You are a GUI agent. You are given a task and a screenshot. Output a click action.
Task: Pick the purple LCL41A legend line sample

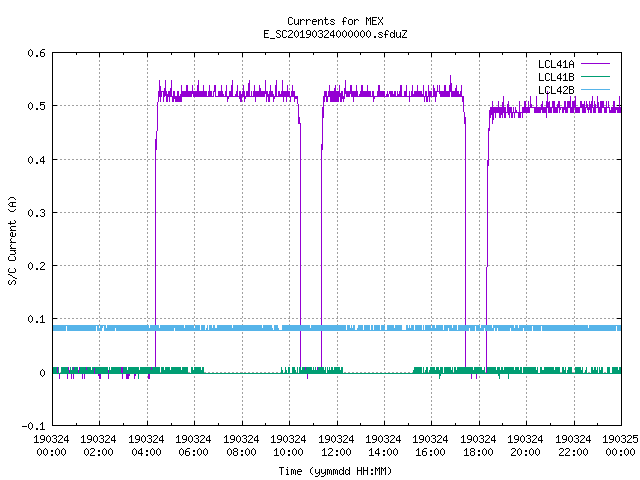(x=595, y=64)
